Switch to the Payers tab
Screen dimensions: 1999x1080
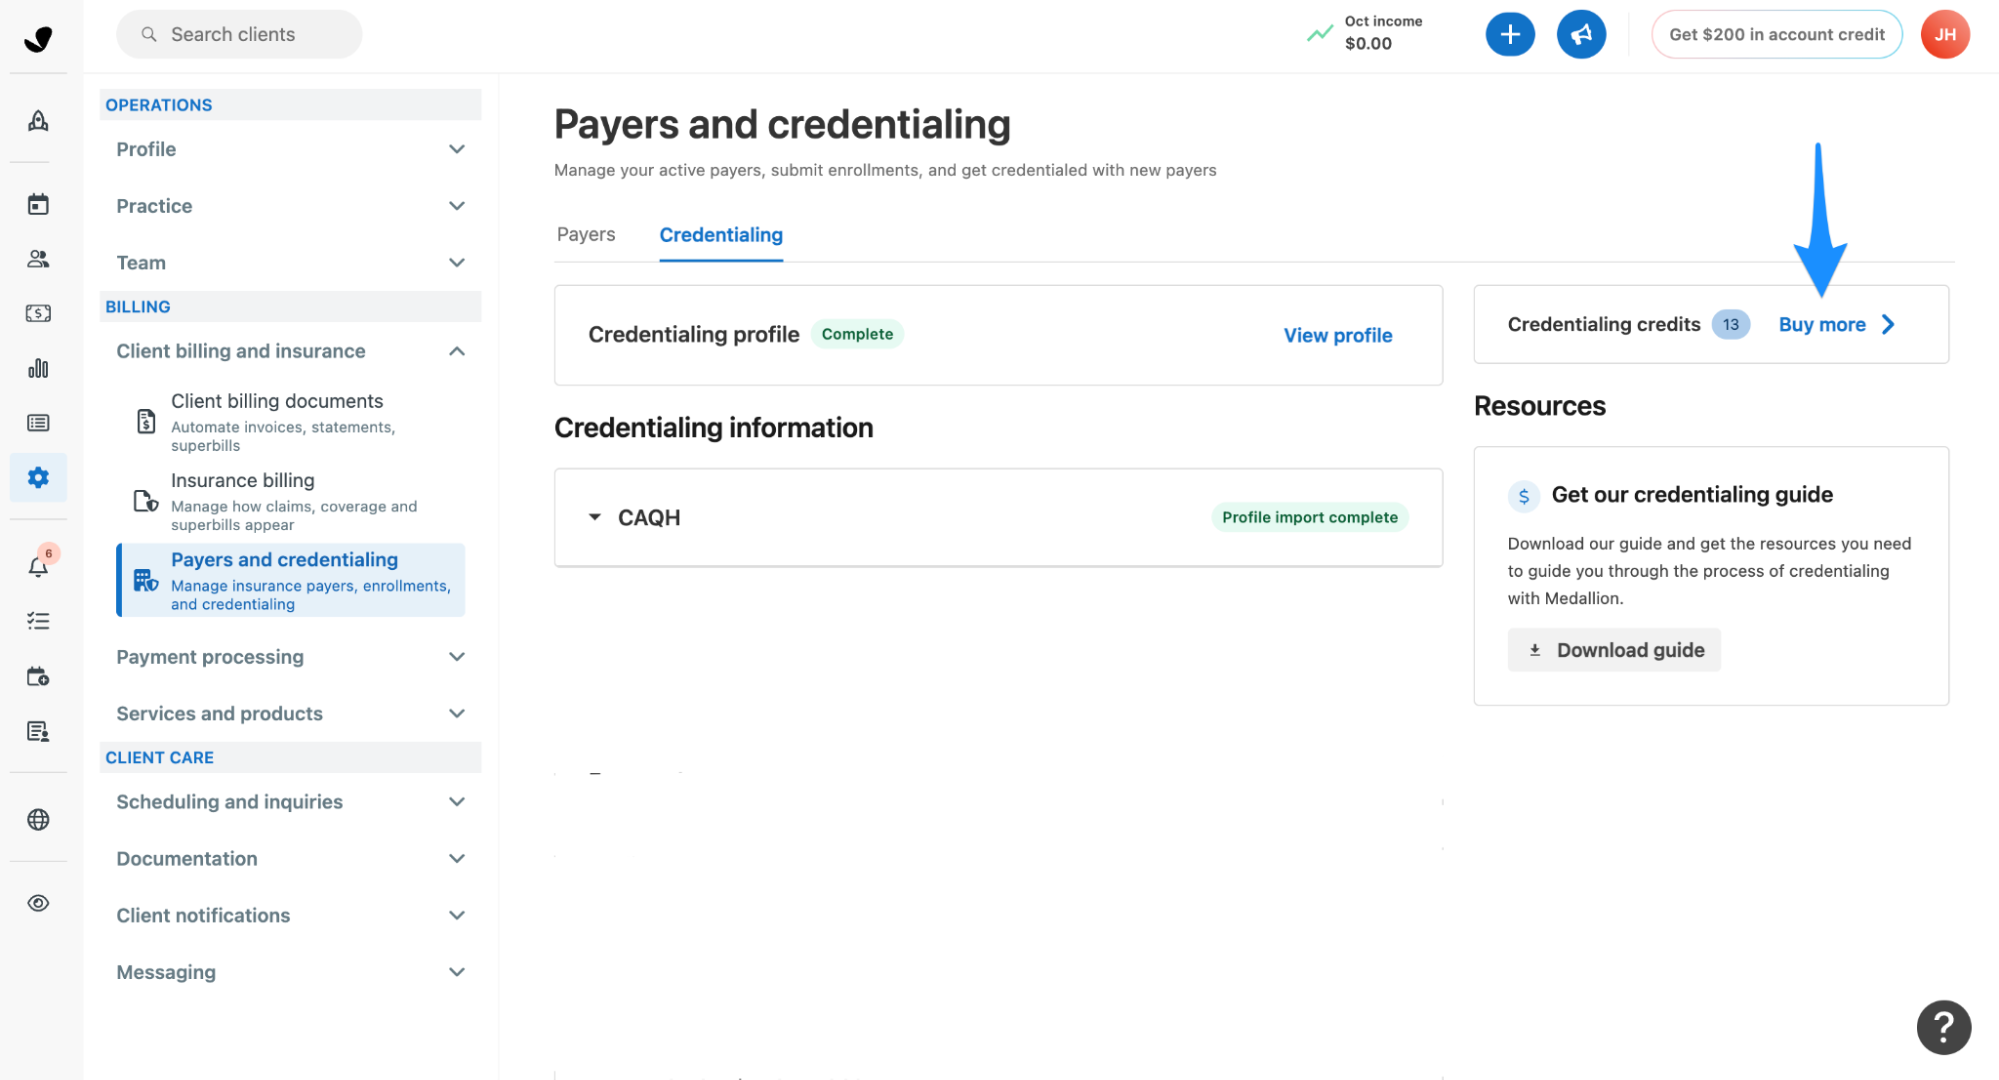586,234
